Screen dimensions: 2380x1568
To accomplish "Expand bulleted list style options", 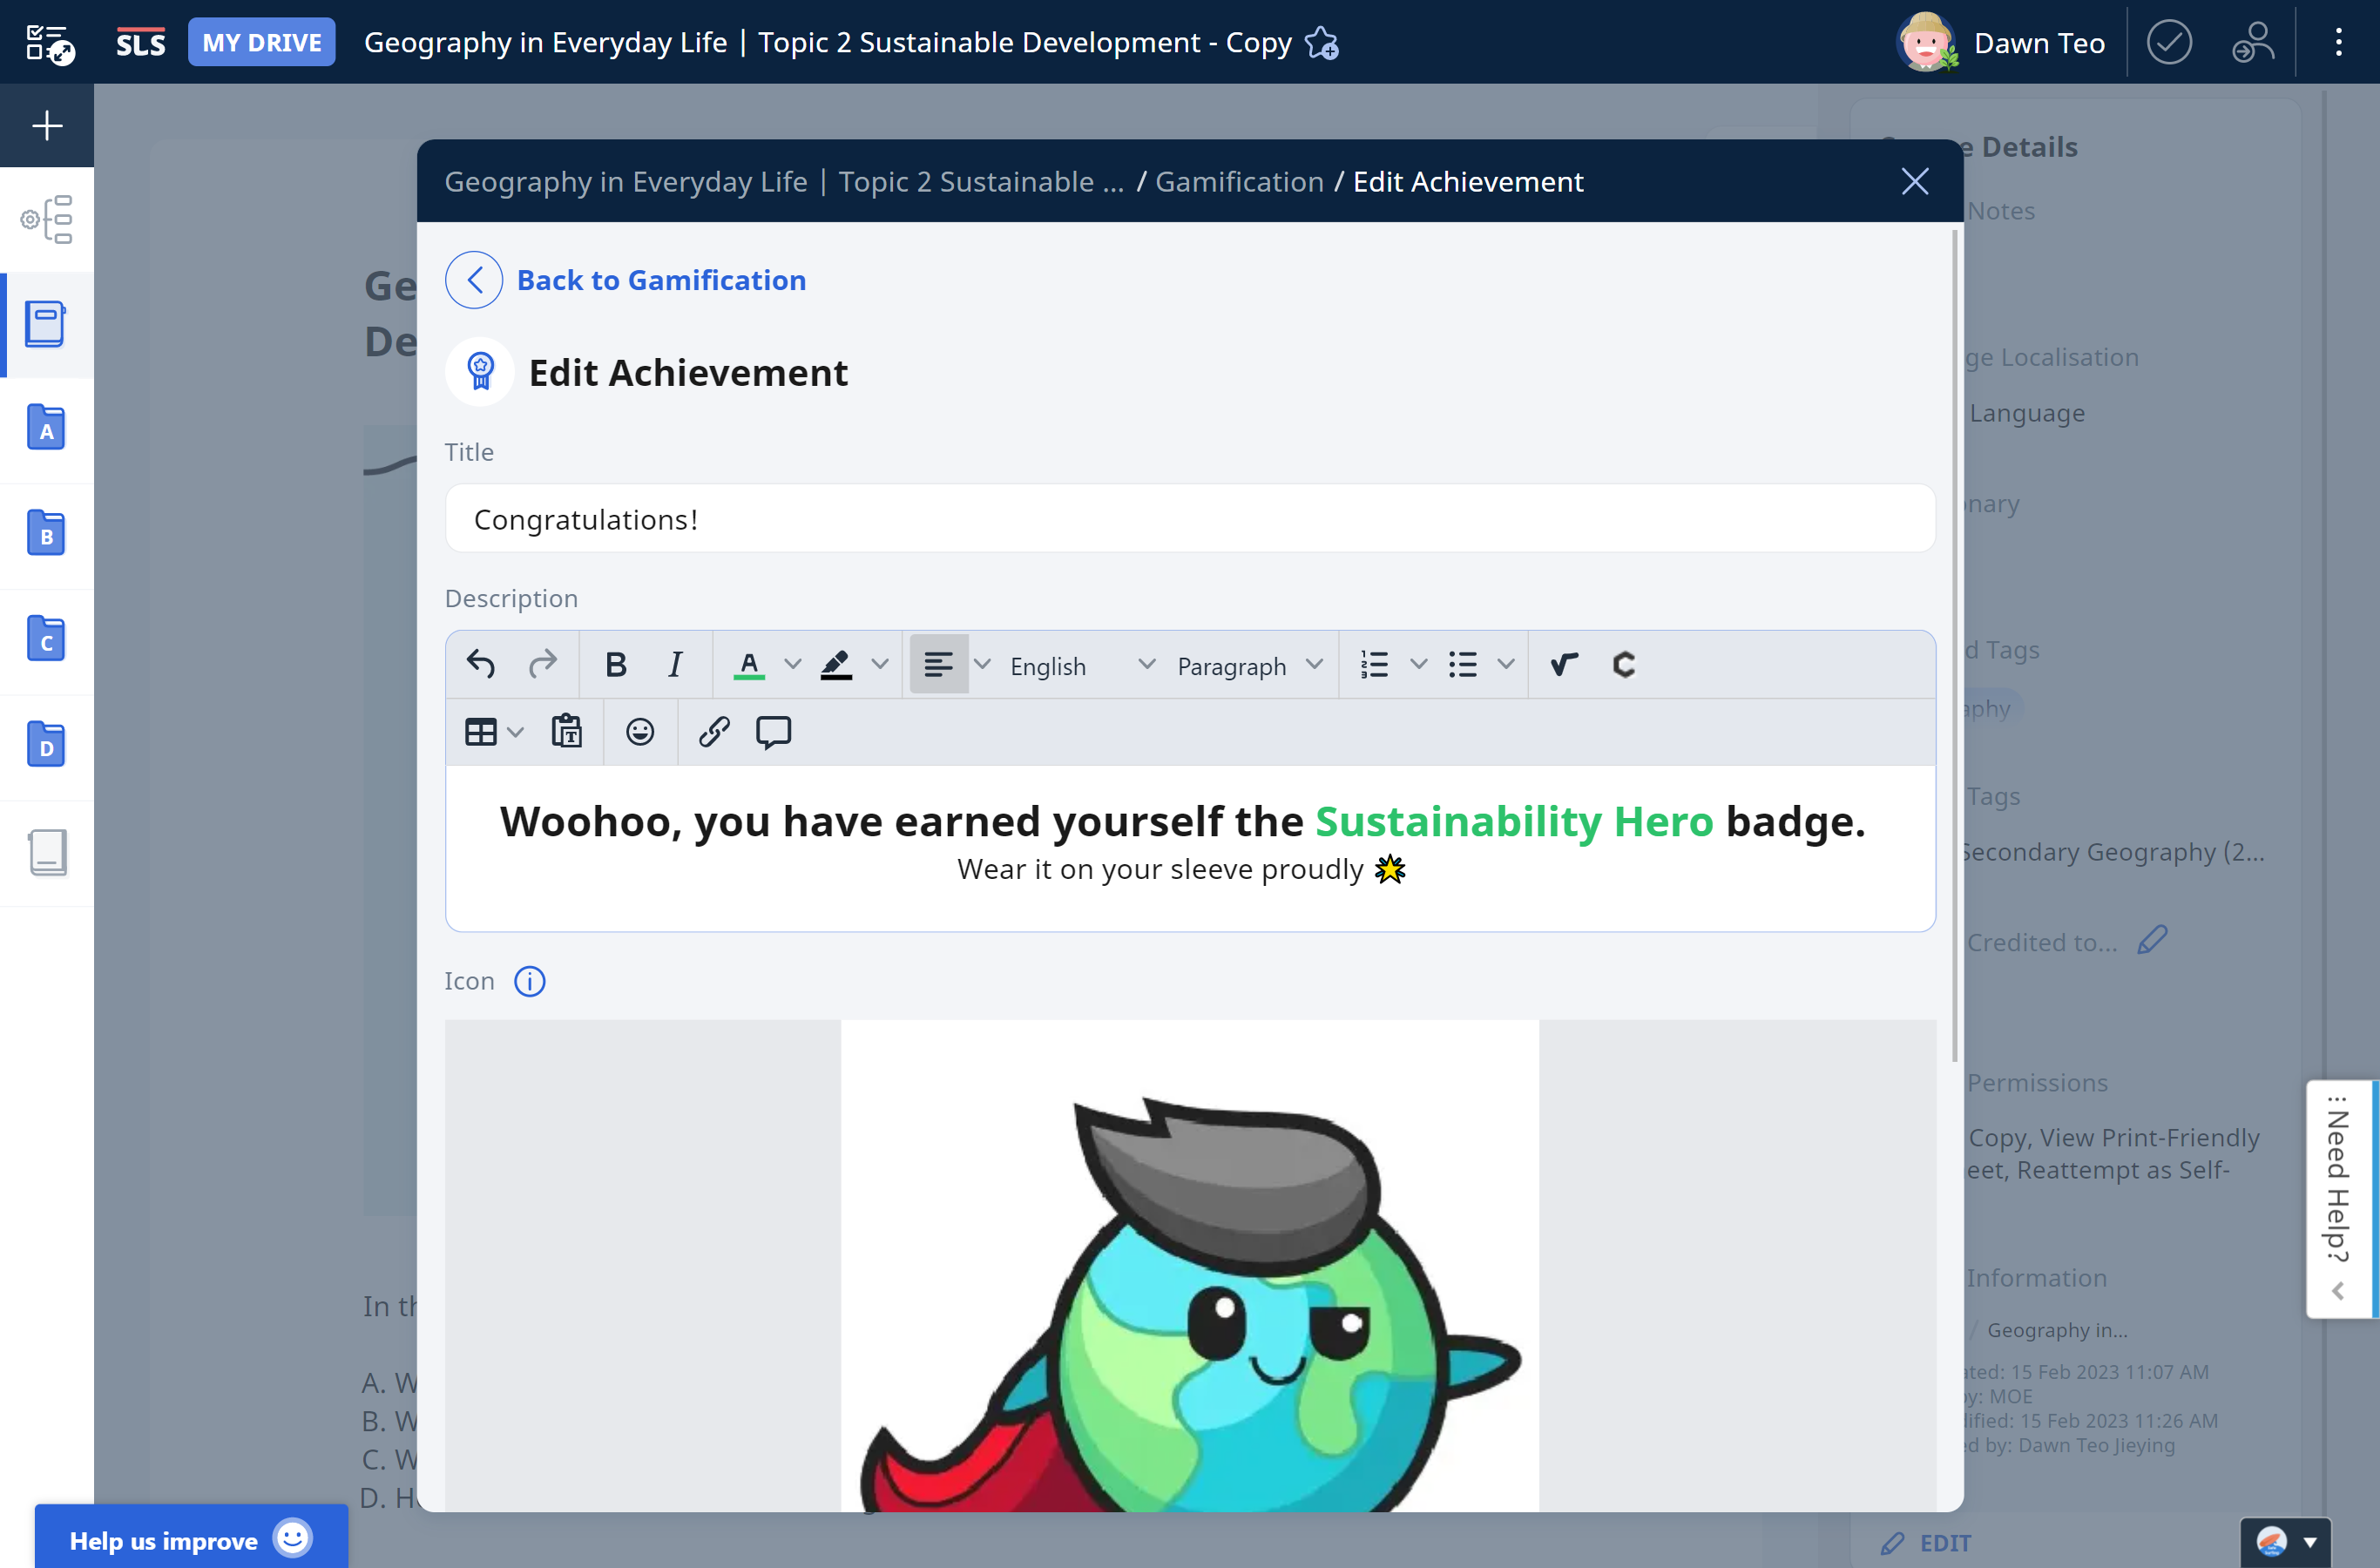I will (x=1506, y=664).
